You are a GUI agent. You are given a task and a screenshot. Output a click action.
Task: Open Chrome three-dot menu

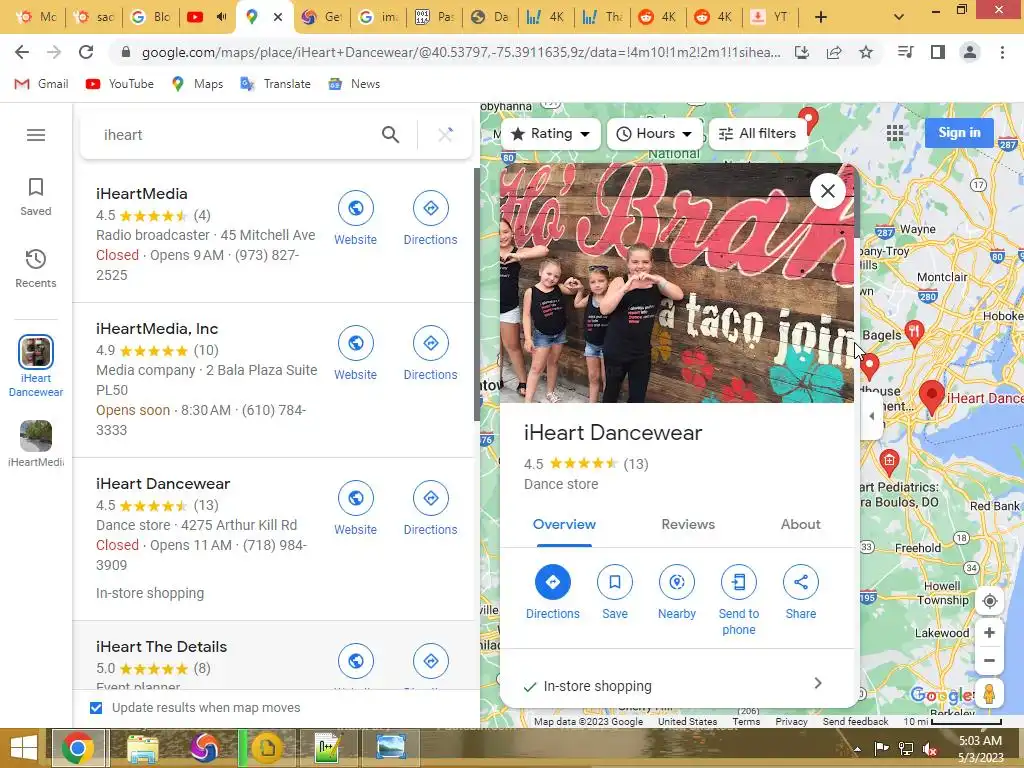(1002, 52)
